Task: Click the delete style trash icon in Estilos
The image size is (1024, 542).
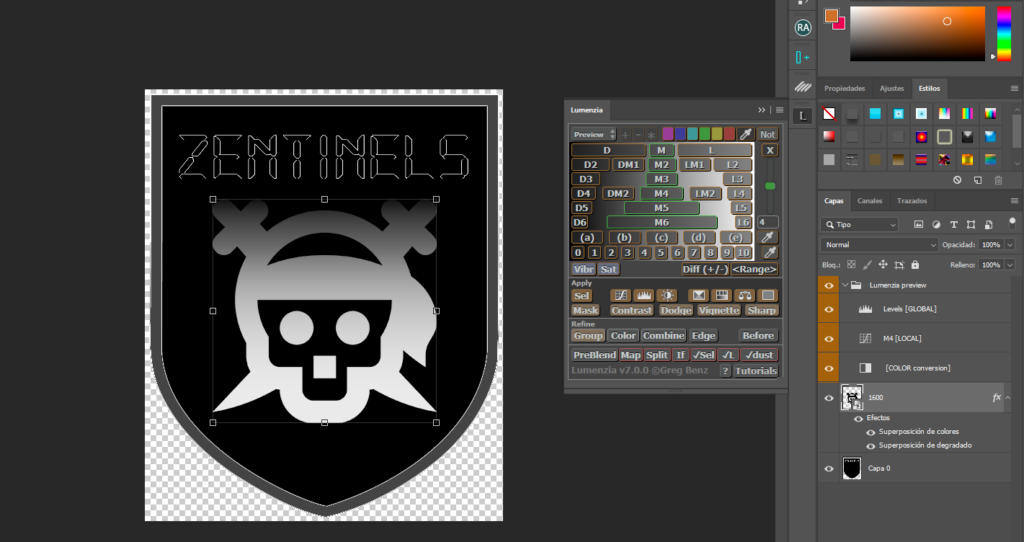Action: (x=997, y=180)
